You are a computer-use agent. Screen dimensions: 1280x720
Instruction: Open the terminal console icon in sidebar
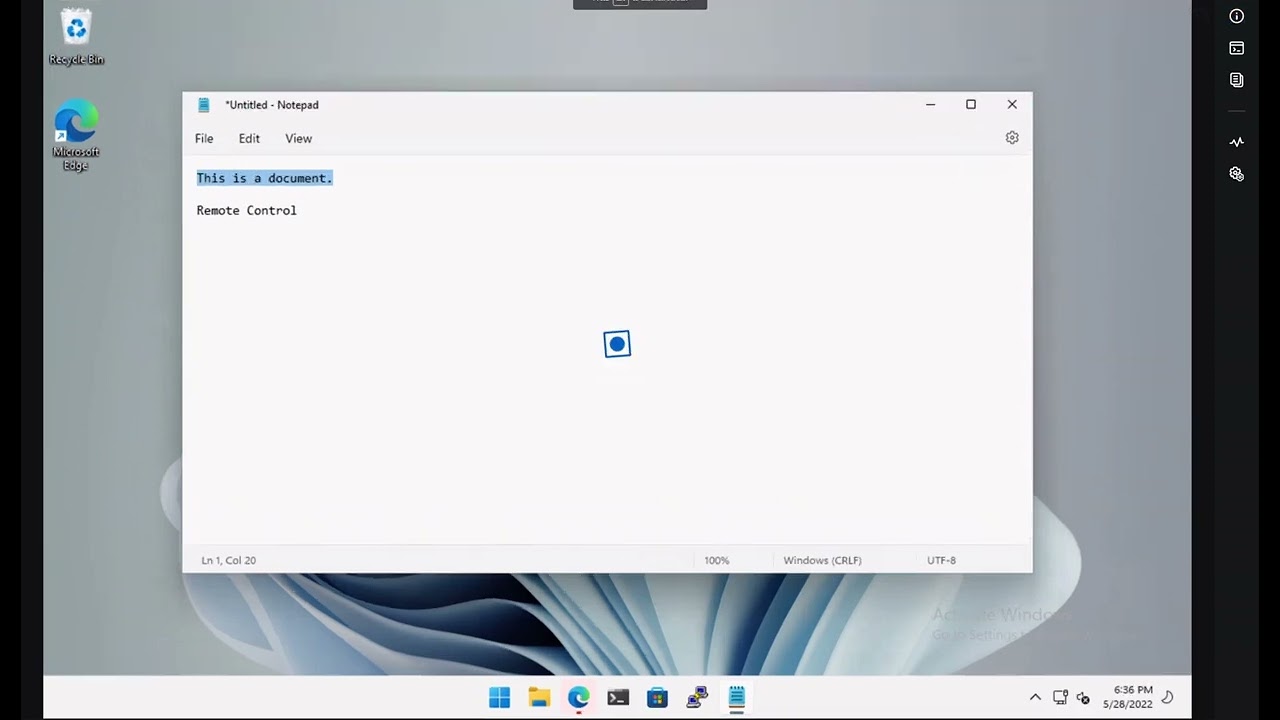1237,48
